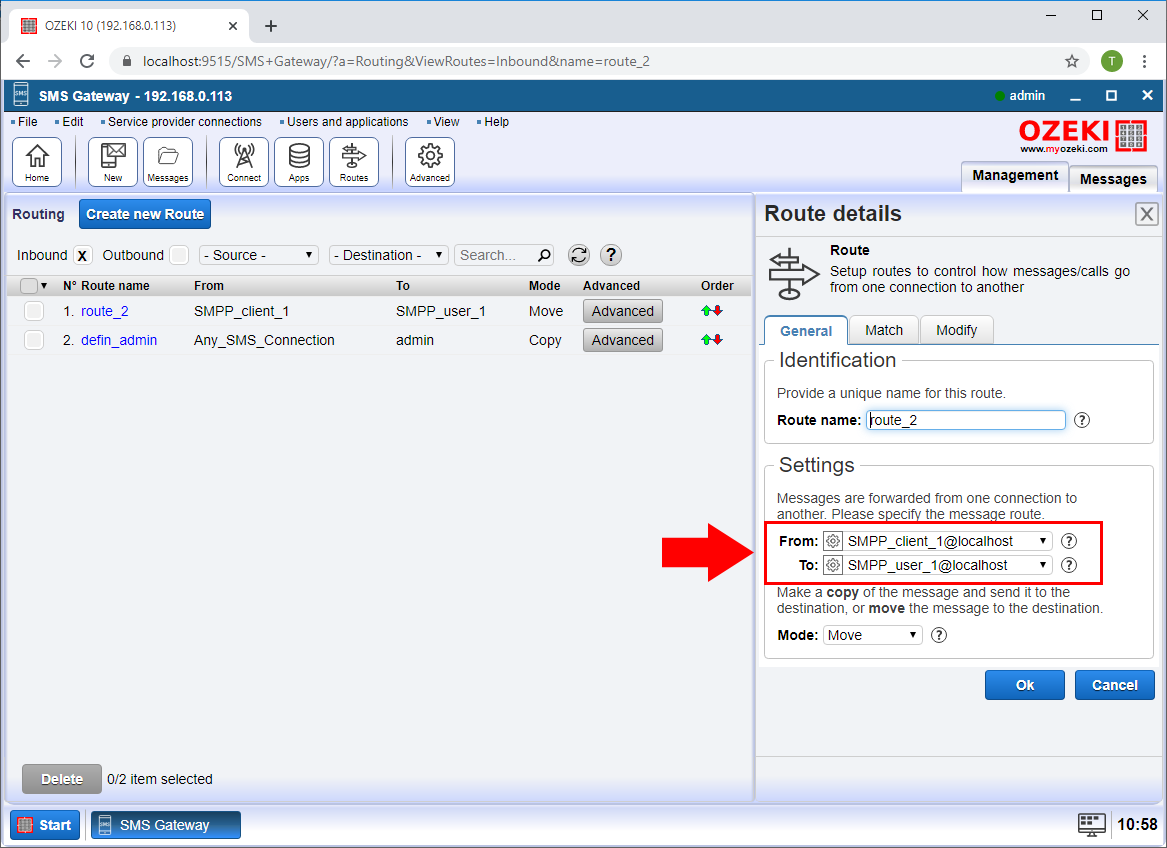
Task: Click the Cancel button
Action: click(1114, 686)
